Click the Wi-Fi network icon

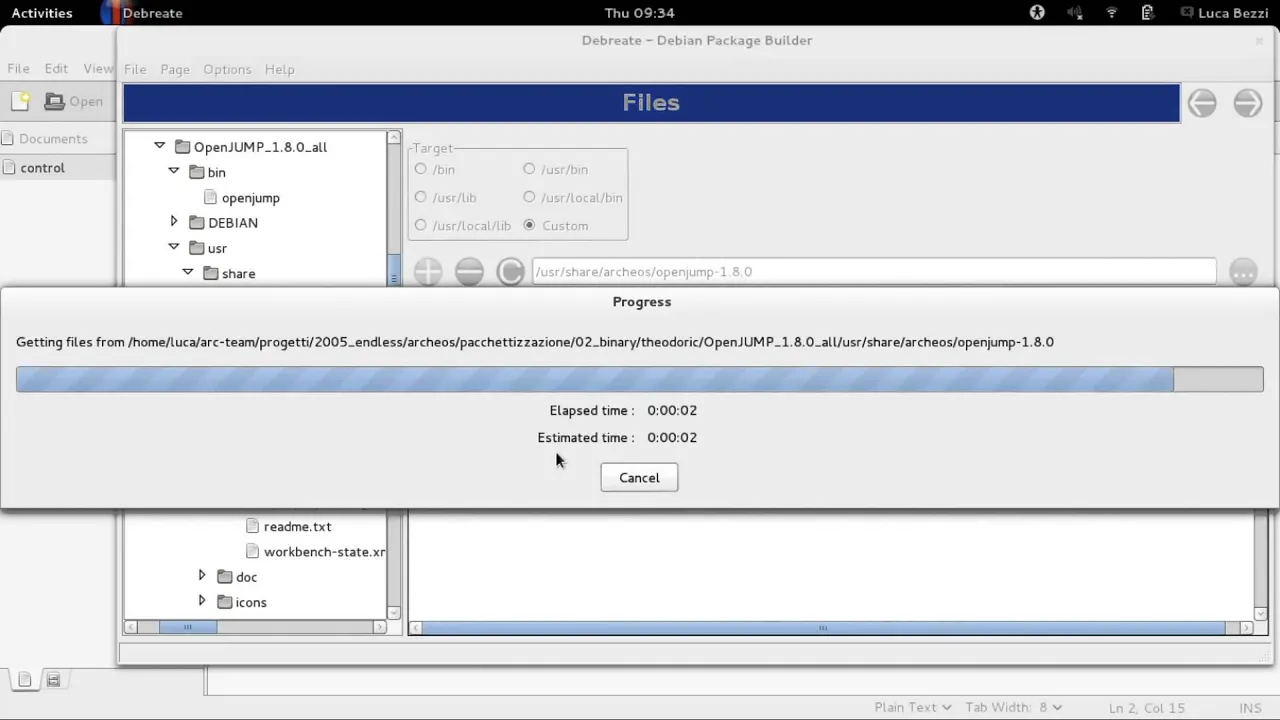click(x=1111, y=13)
